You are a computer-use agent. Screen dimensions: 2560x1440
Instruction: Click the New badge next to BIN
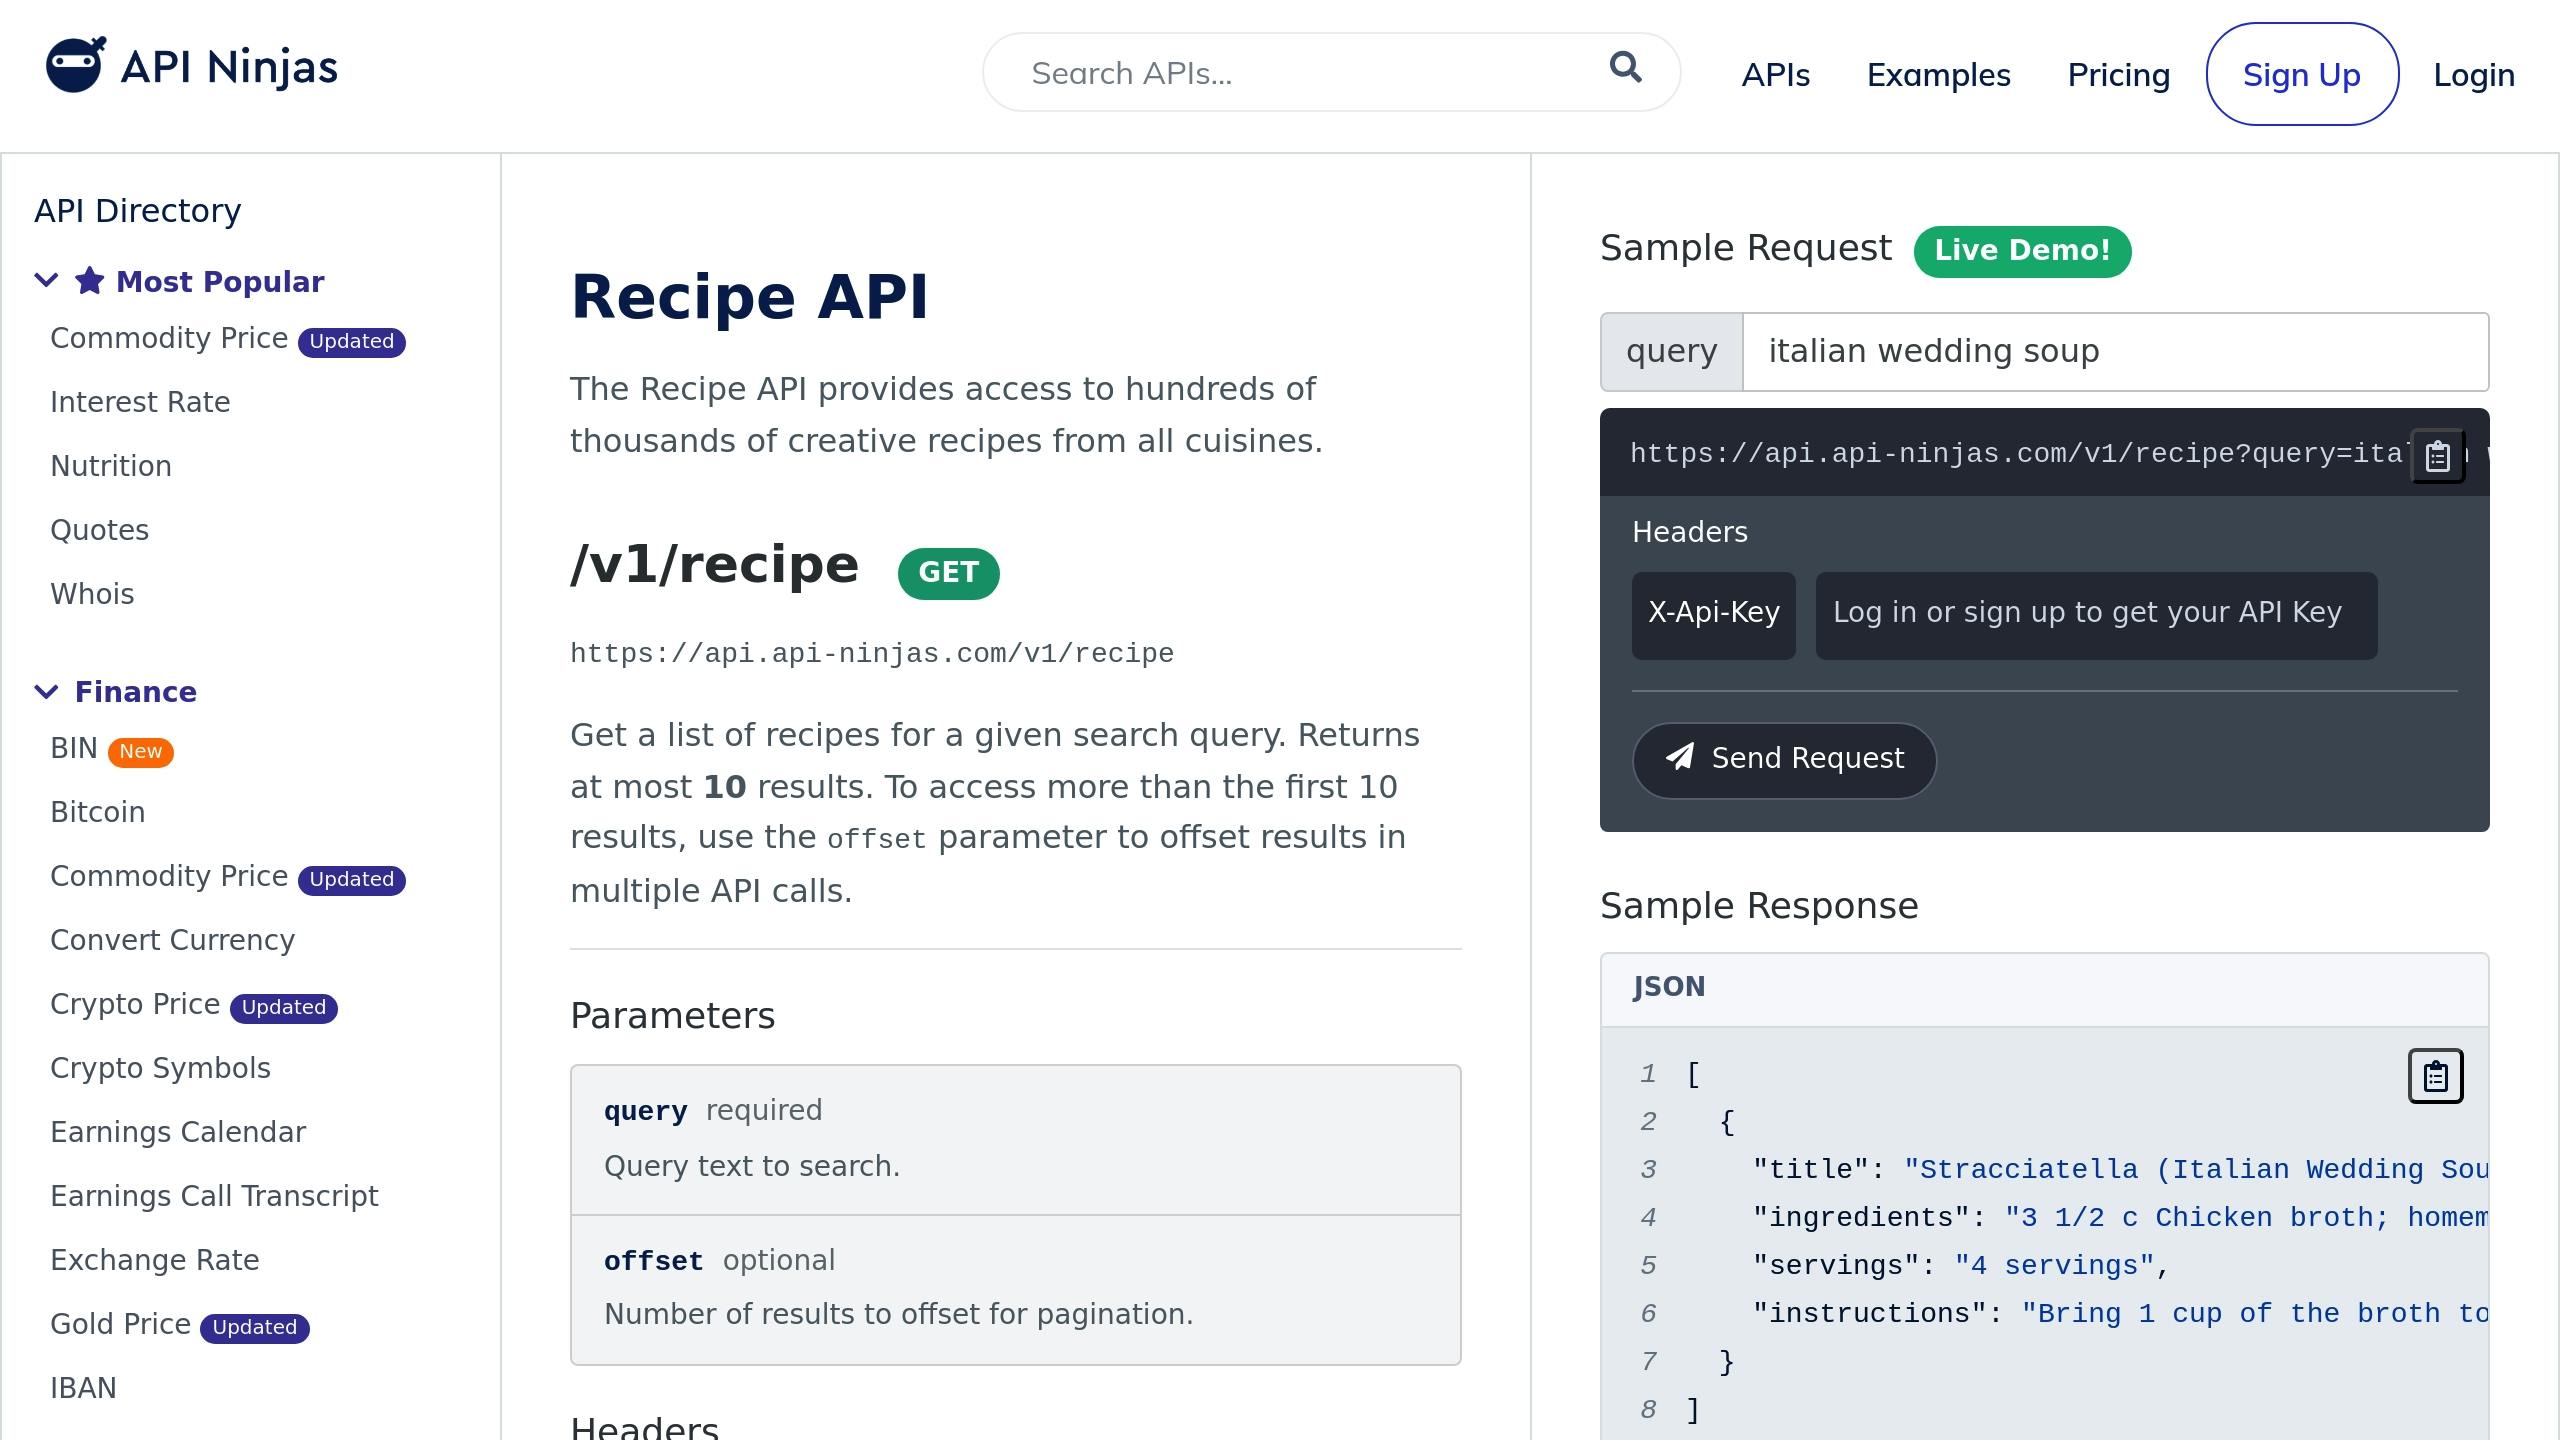click(x=141, y=751)
